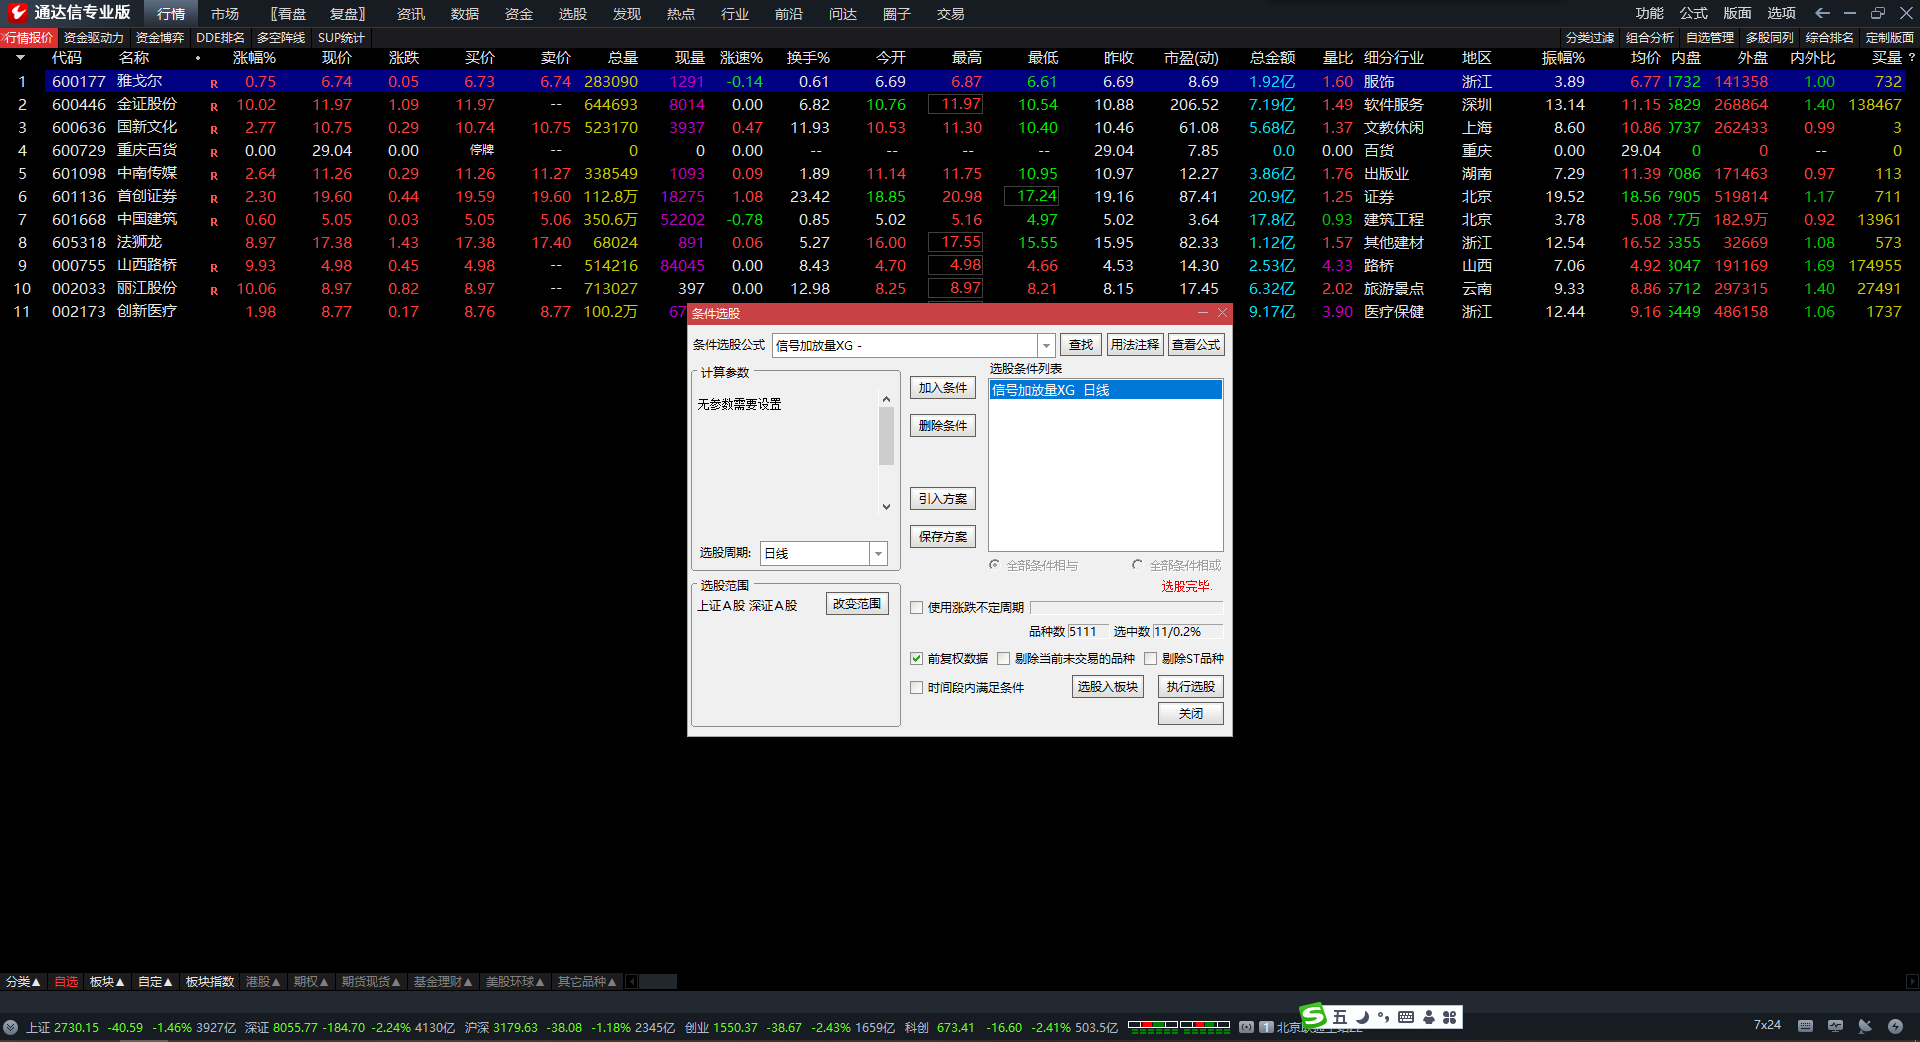Click the 通达信 logo icon in title bar
Image resolution: width=1920 pixels, height=1042 pixels.
18,12
